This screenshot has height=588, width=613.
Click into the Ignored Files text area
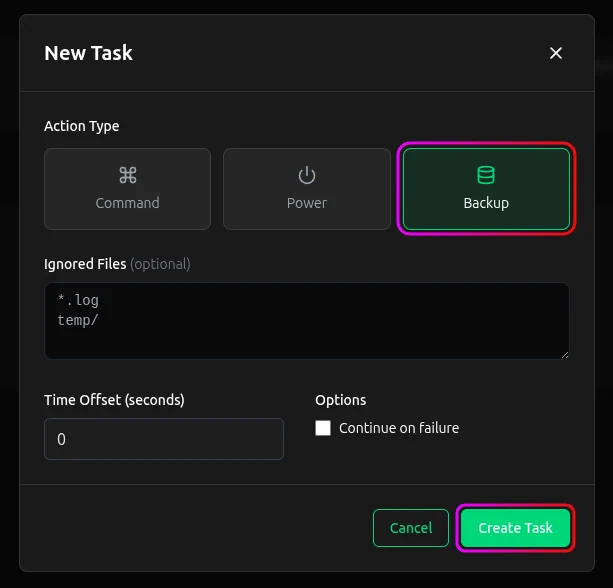(307, 321)
